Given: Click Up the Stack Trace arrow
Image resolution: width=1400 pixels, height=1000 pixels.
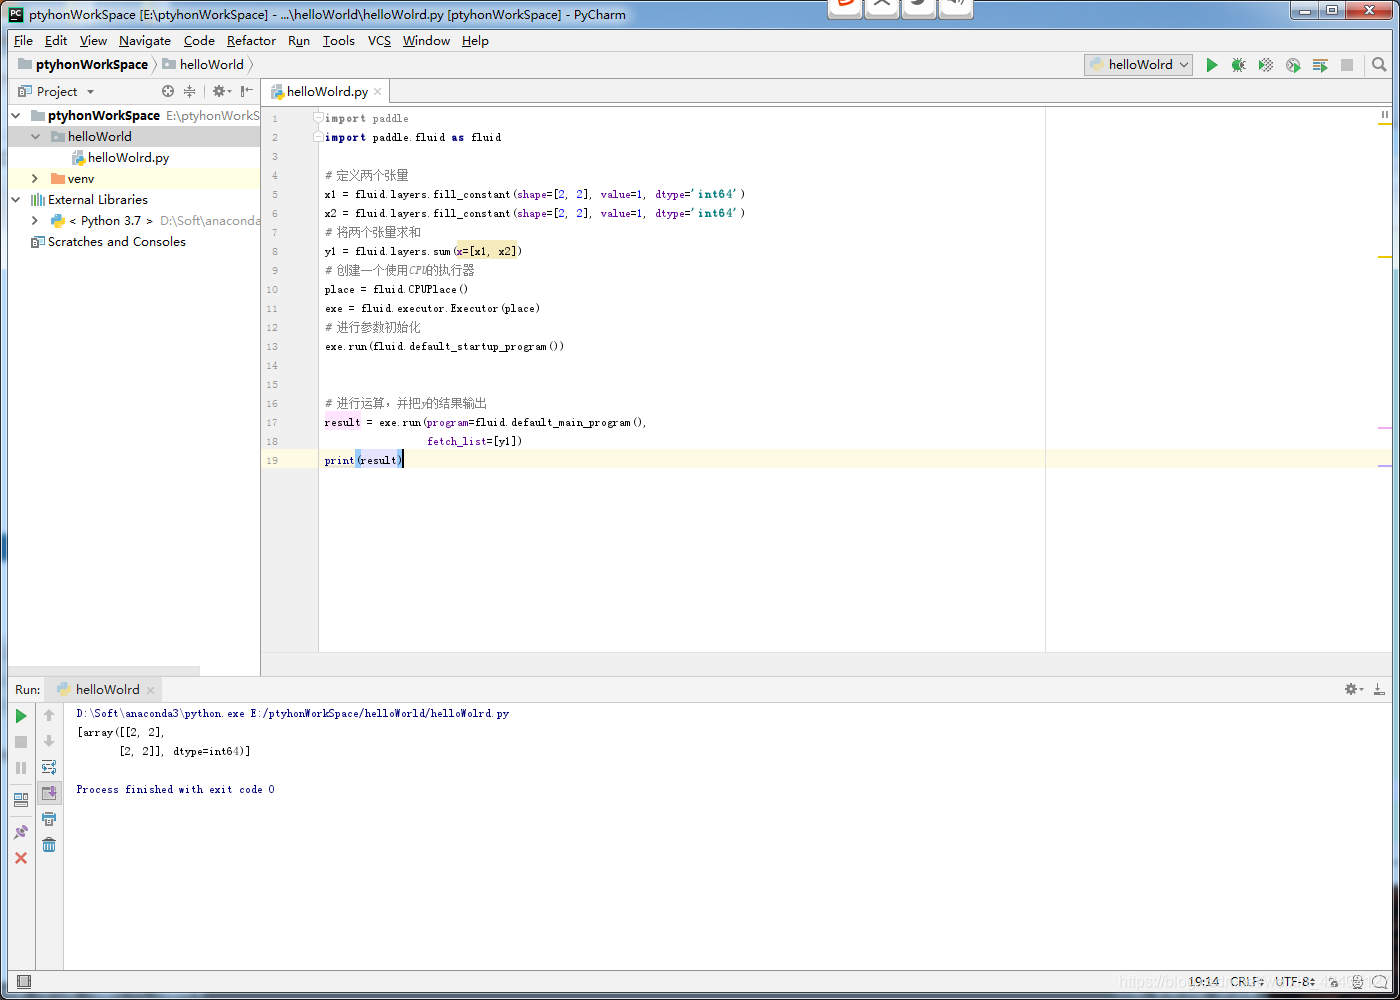Looking at the screenshot, I should (49, 715).
